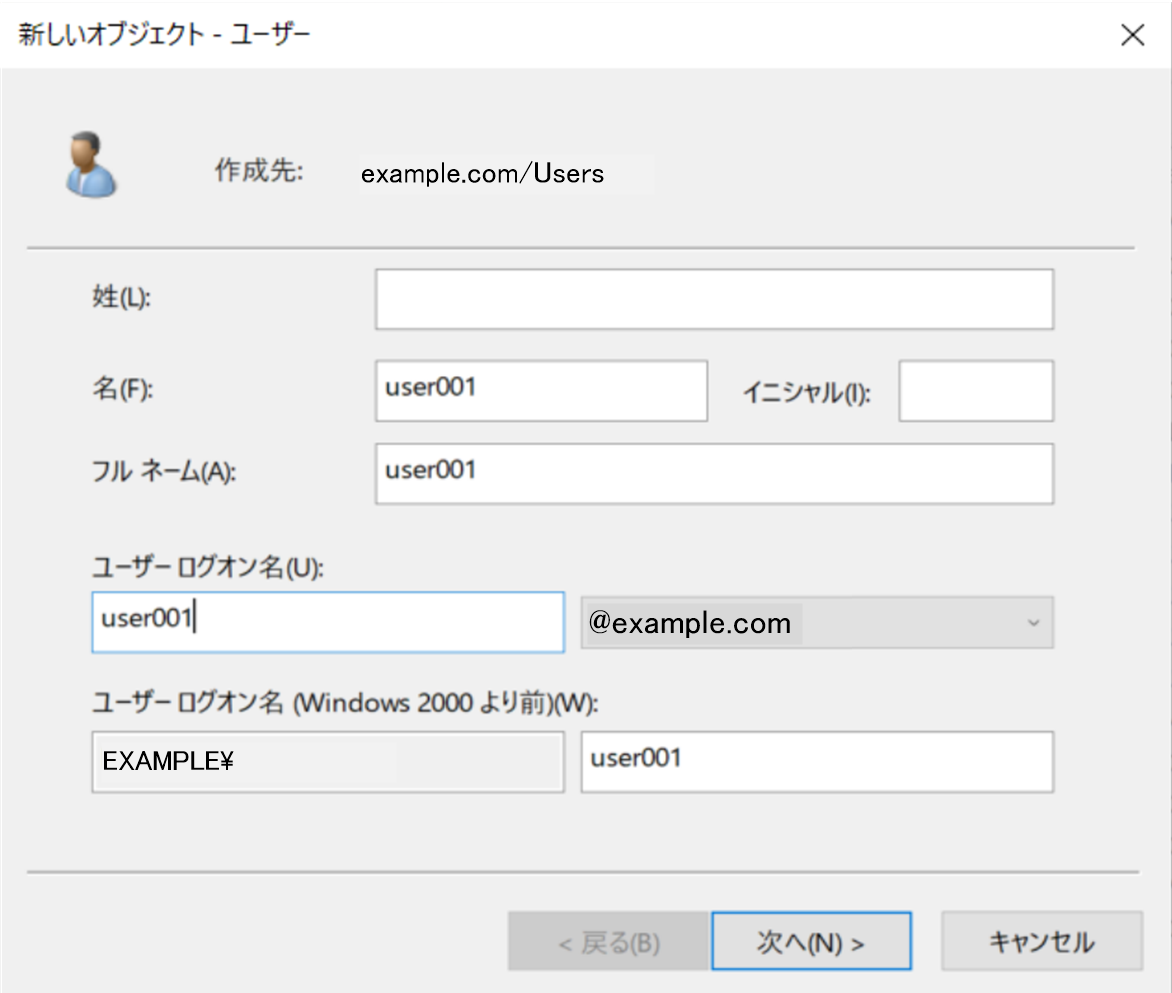Click the example.com/Users path text
The width and height of the screenshot is (1172, 993).
483,174
